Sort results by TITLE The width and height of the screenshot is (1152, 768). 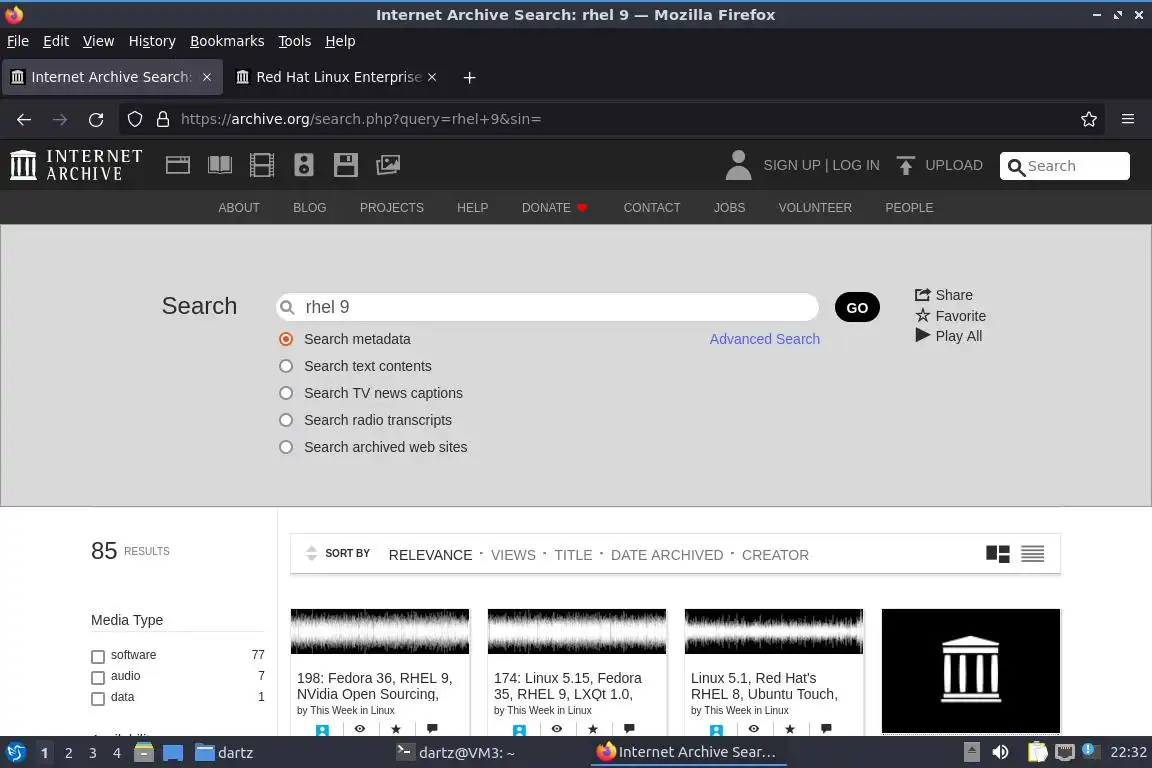(573, 555)
